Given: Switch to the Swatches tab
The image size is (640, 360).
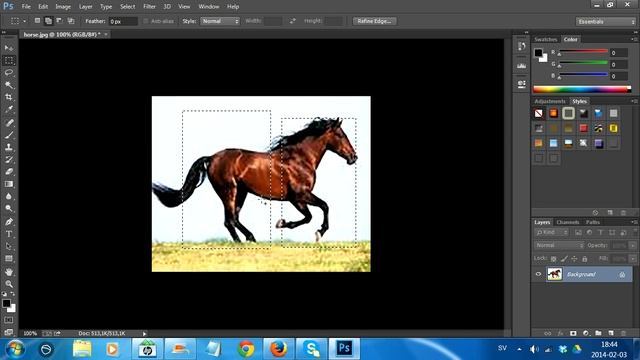Looking at the screenshot, I should (546, 39).
